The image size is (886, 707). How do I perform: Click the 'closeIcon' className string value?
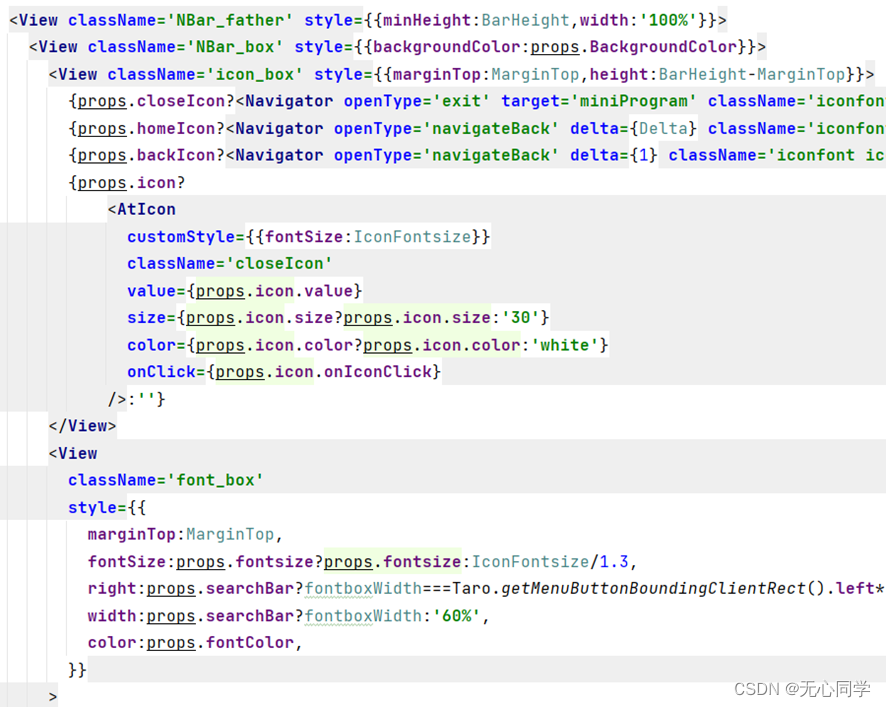click(x=279, y=264)
